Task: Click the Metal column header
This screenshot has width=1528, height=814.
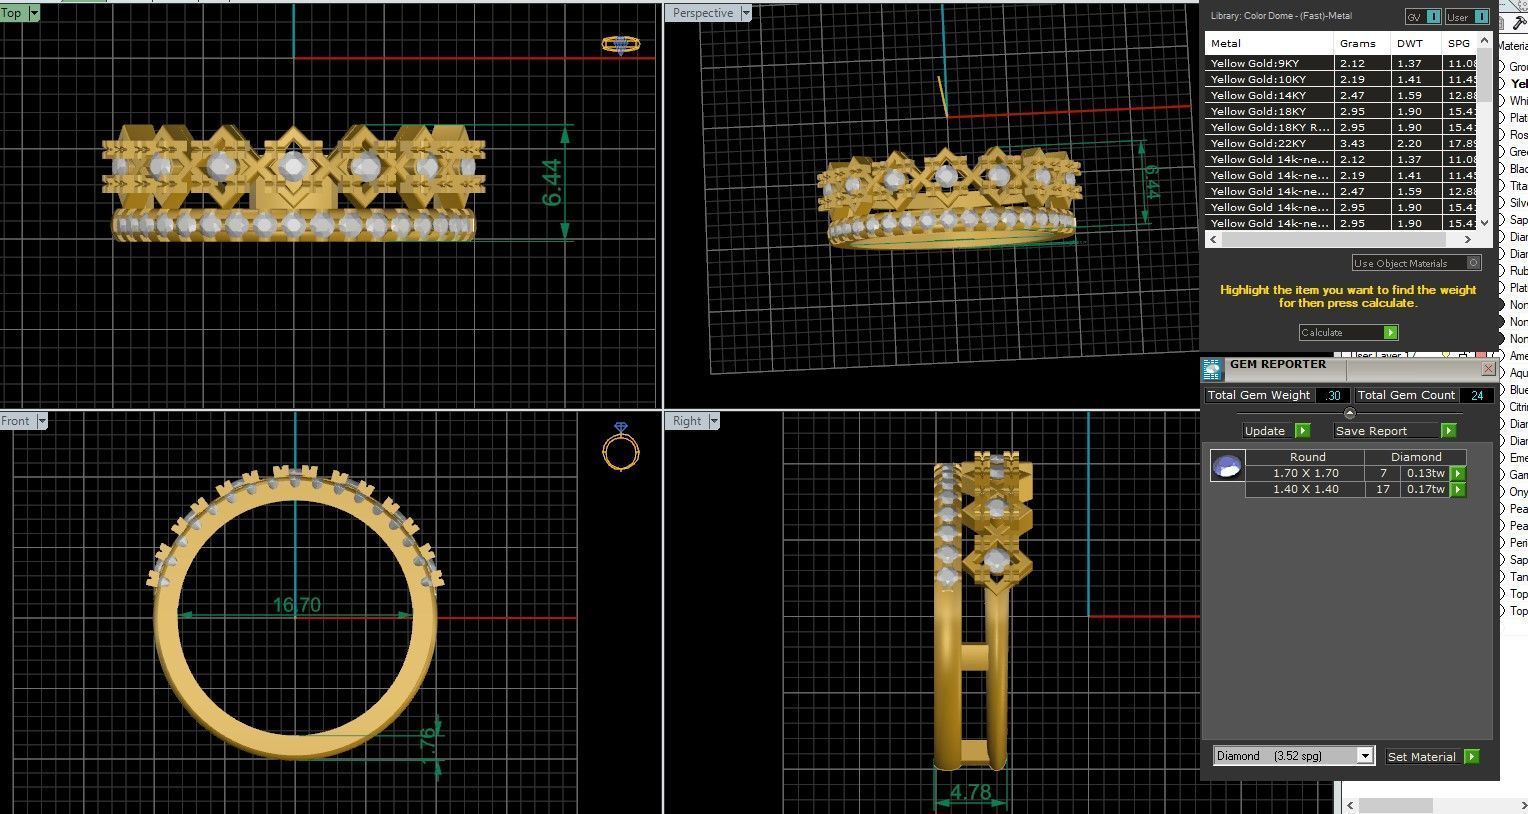Action: point(1269,43)
